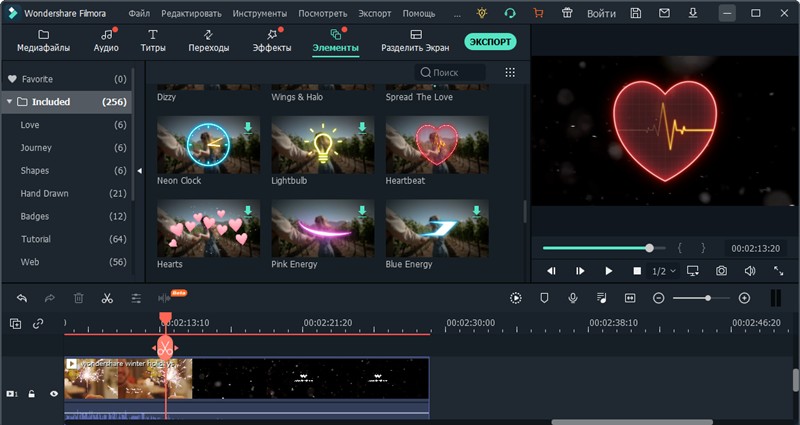Collapse the Included folder in sidebar
Viewport: 800px width, 425px height.
click(10, 102)
